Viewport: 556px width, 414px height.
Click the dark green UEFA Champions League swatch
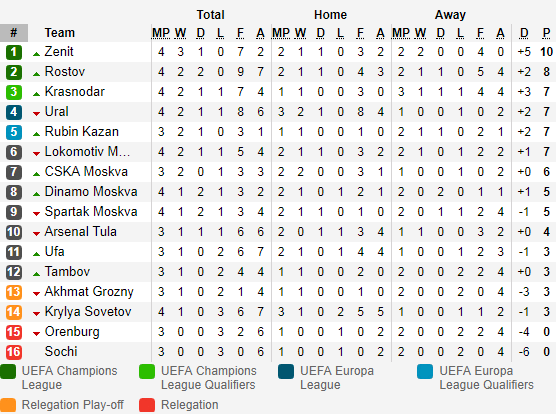pyautogui.click(x=8, y=371)
